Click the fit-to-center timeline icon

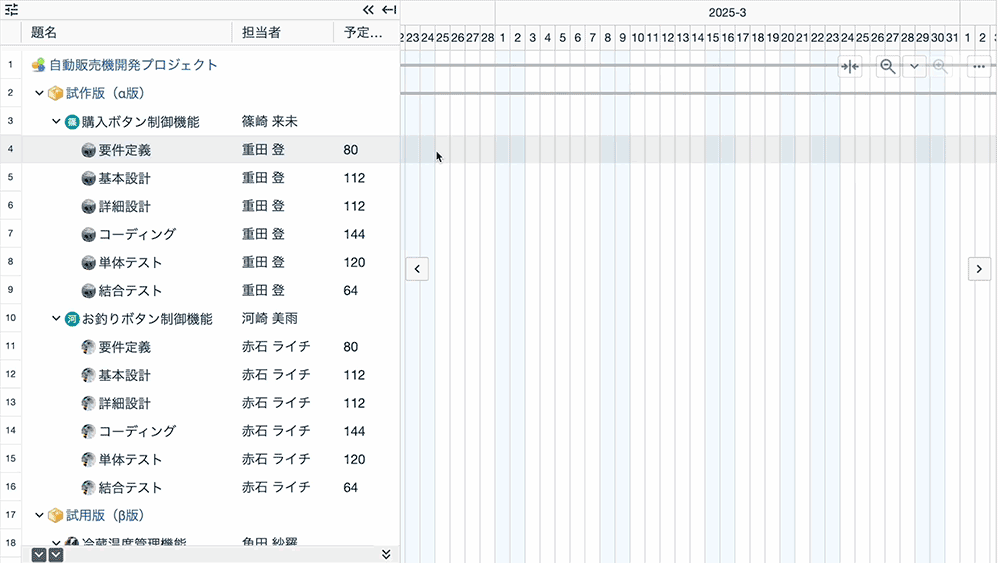(x=850, y=67)
